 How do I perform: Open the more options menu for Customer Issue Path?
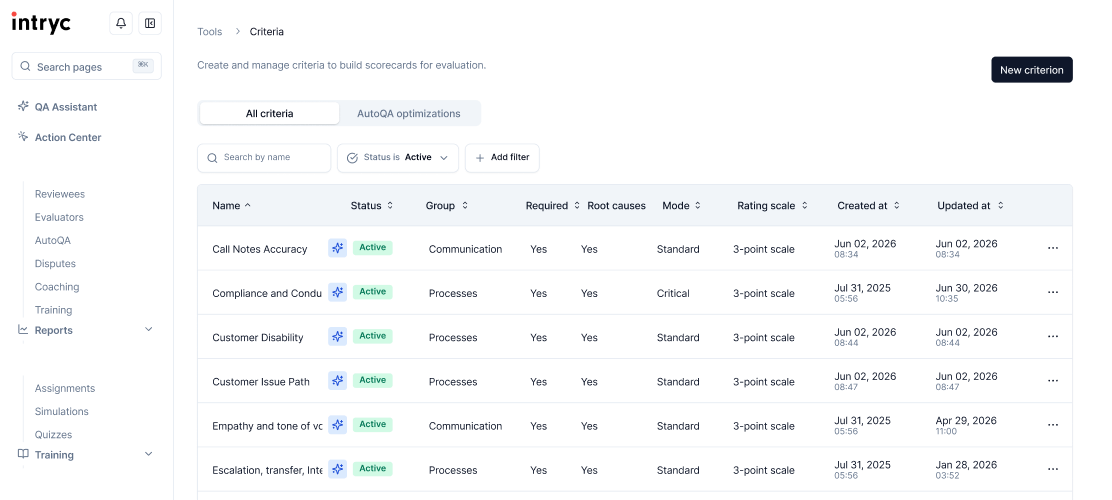point(1052,381)
